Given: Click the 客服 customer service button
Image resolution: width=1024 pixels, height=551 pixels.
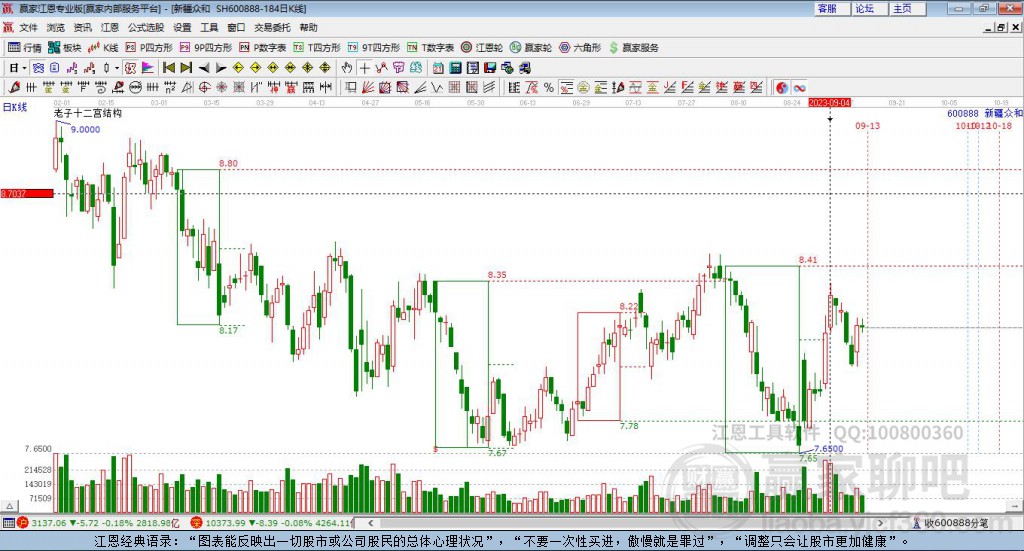Looking at the screenshot, I should coord(831,8).
